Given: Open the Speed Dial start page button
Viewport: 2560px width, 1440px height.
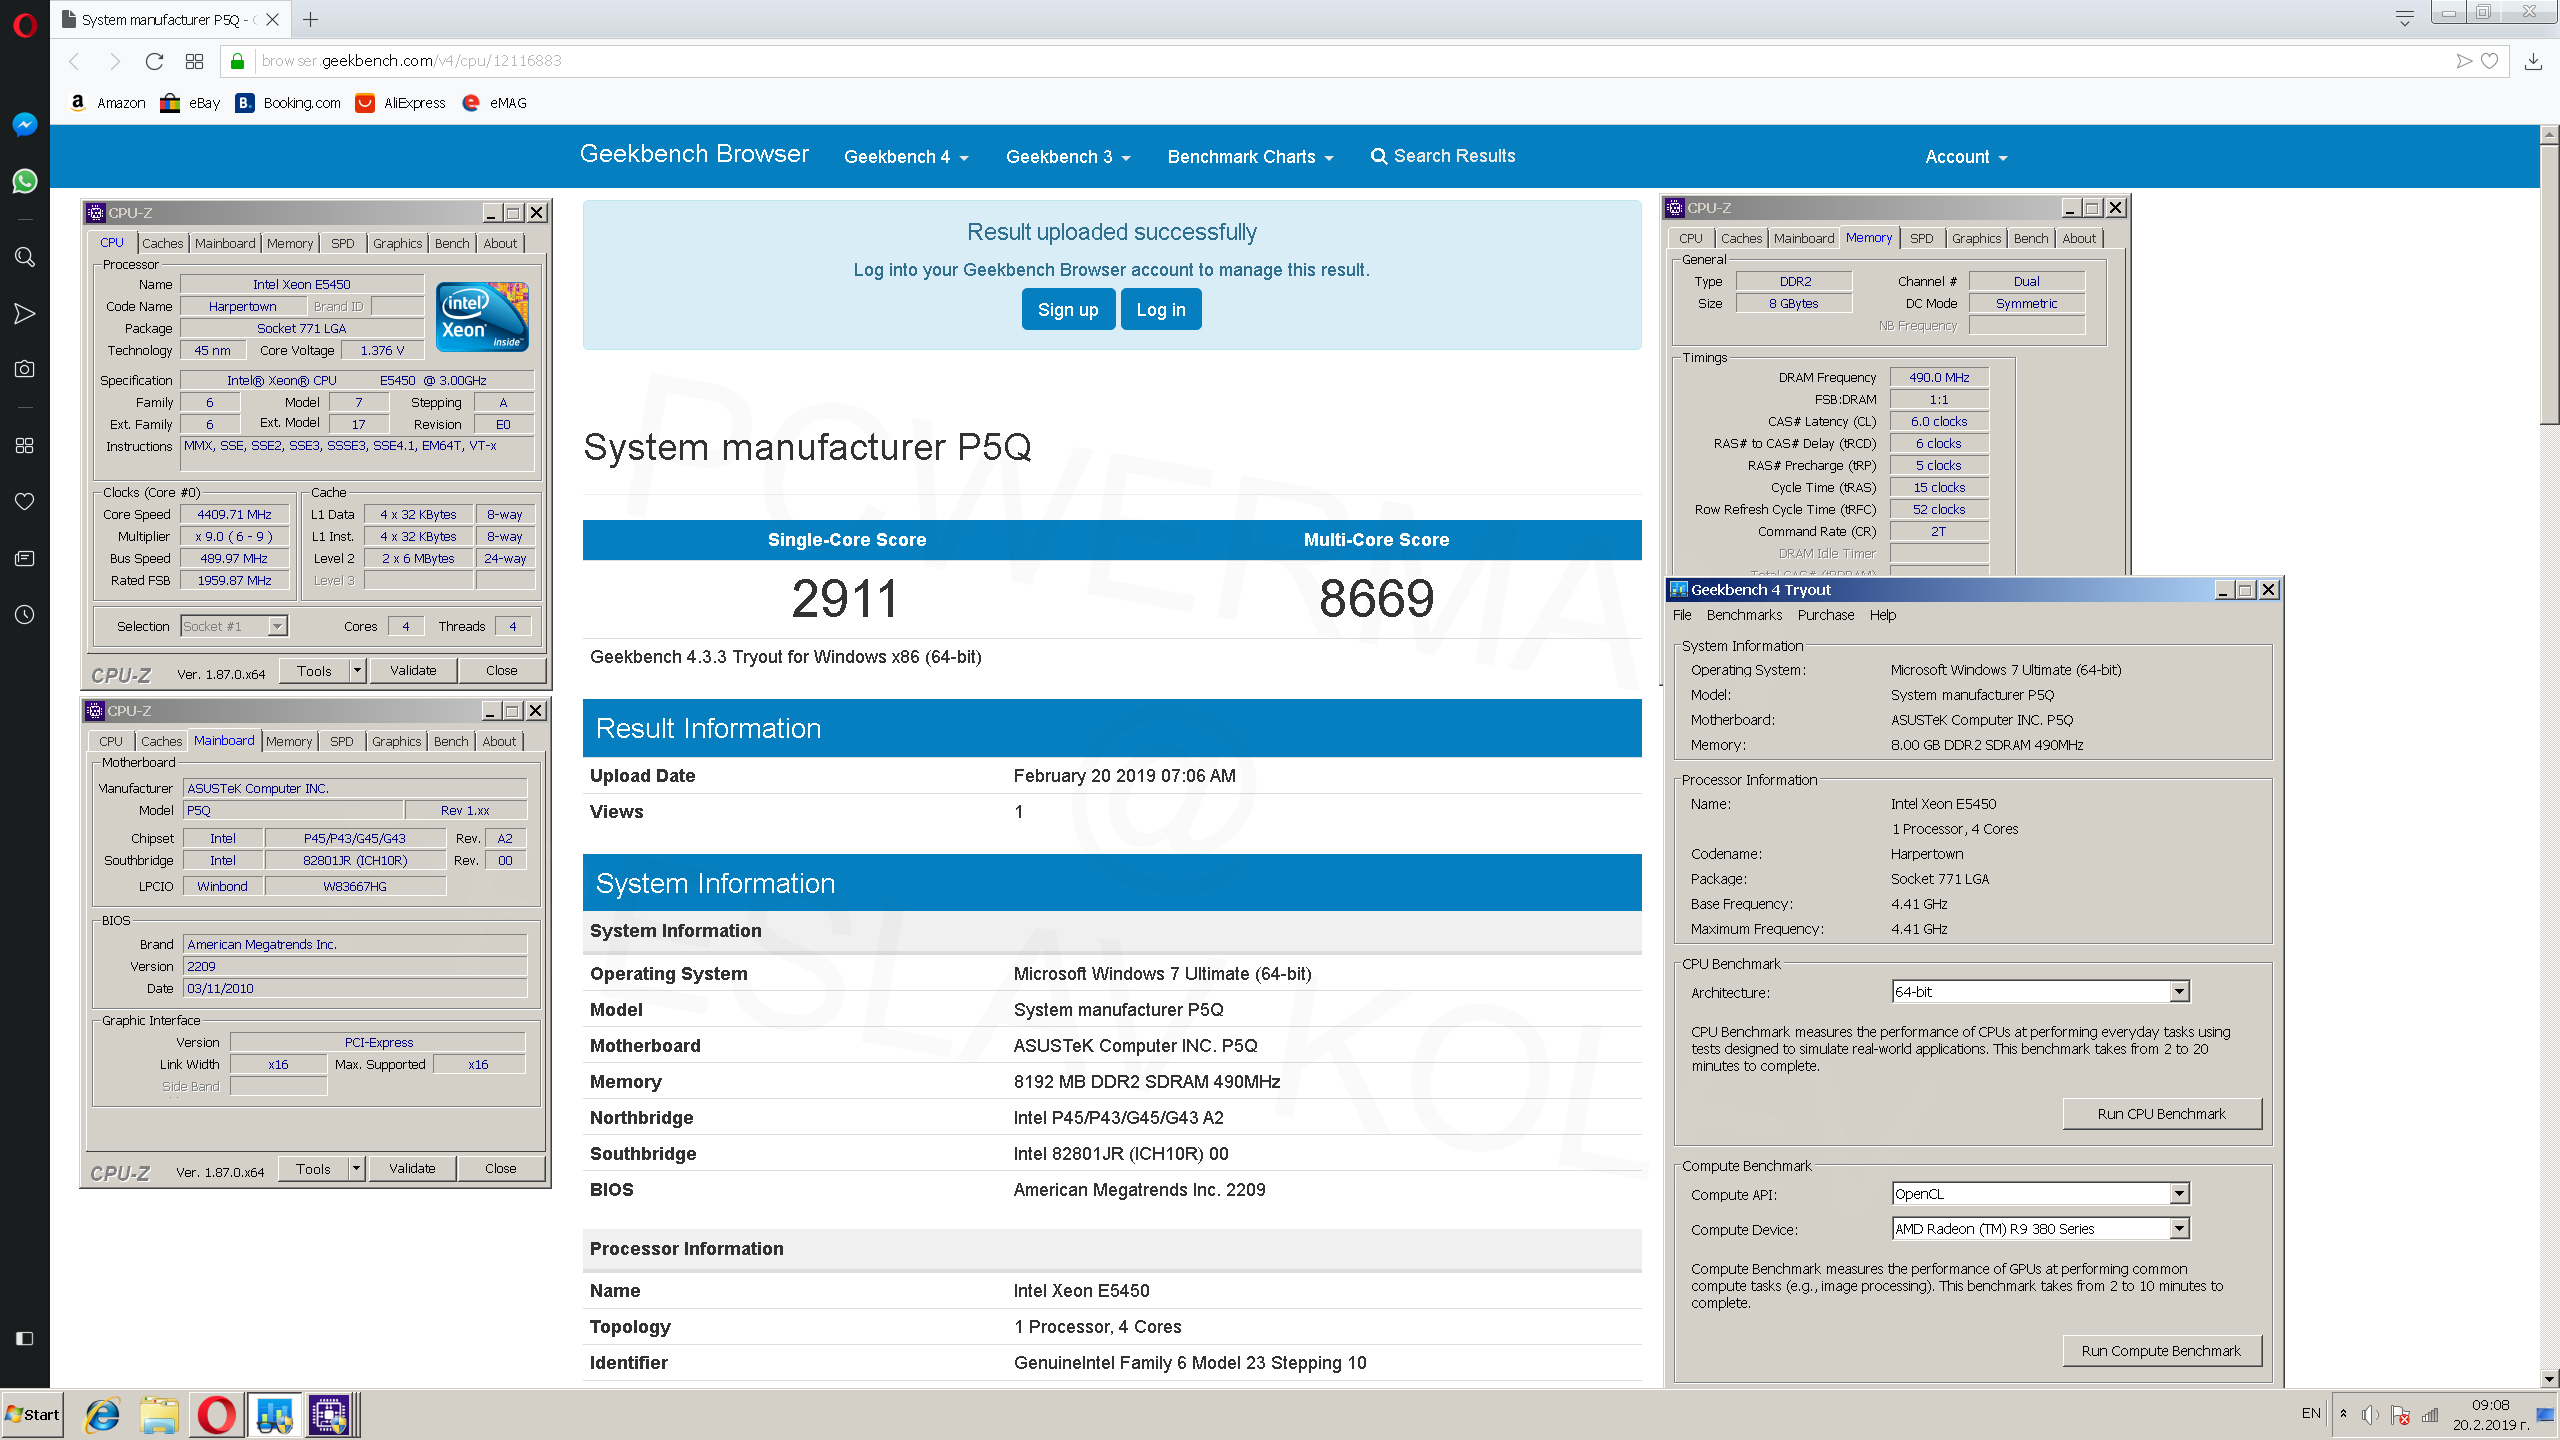Looking at the screenshot, I should (194, 61).
